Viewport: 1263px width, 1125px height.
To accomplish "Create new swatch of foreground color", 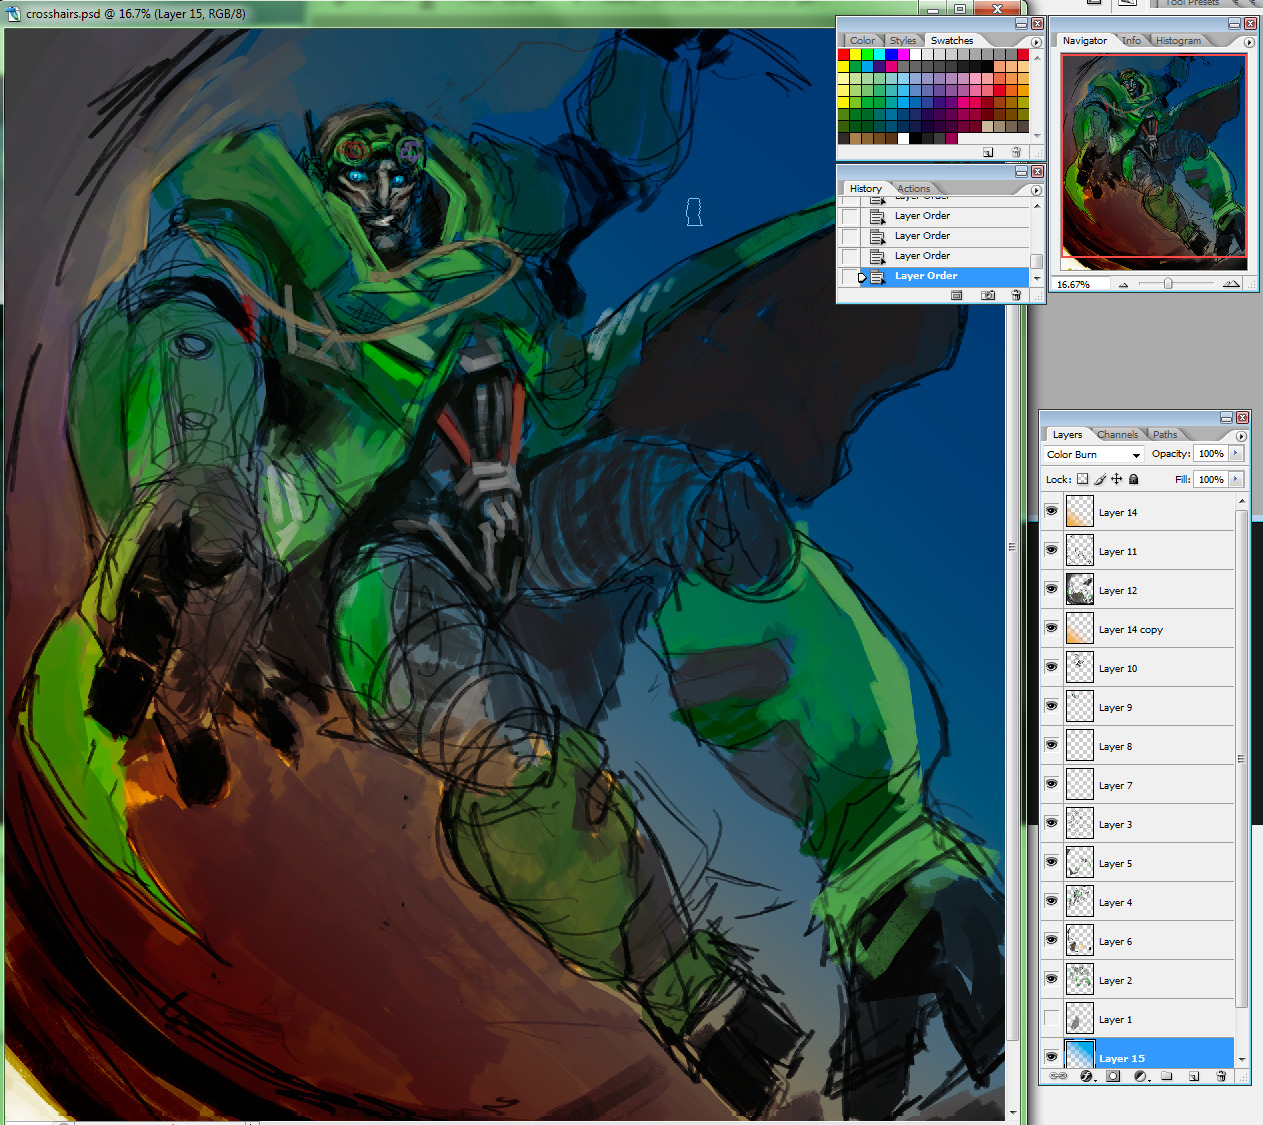I will [988, 152].
